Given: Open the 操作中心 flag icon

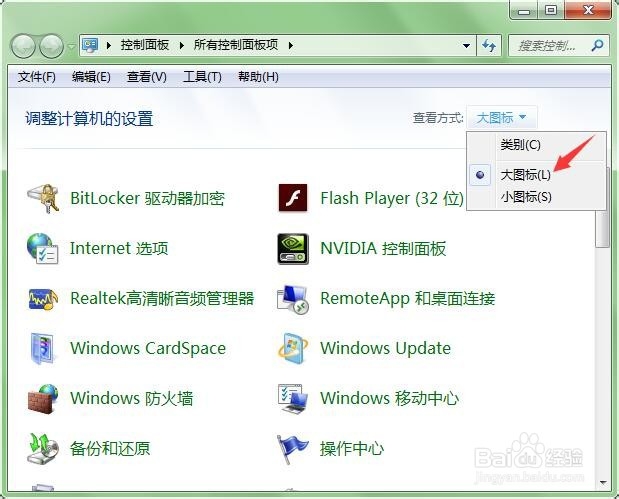Looking at the screenshot, I should tap(293, 449).
